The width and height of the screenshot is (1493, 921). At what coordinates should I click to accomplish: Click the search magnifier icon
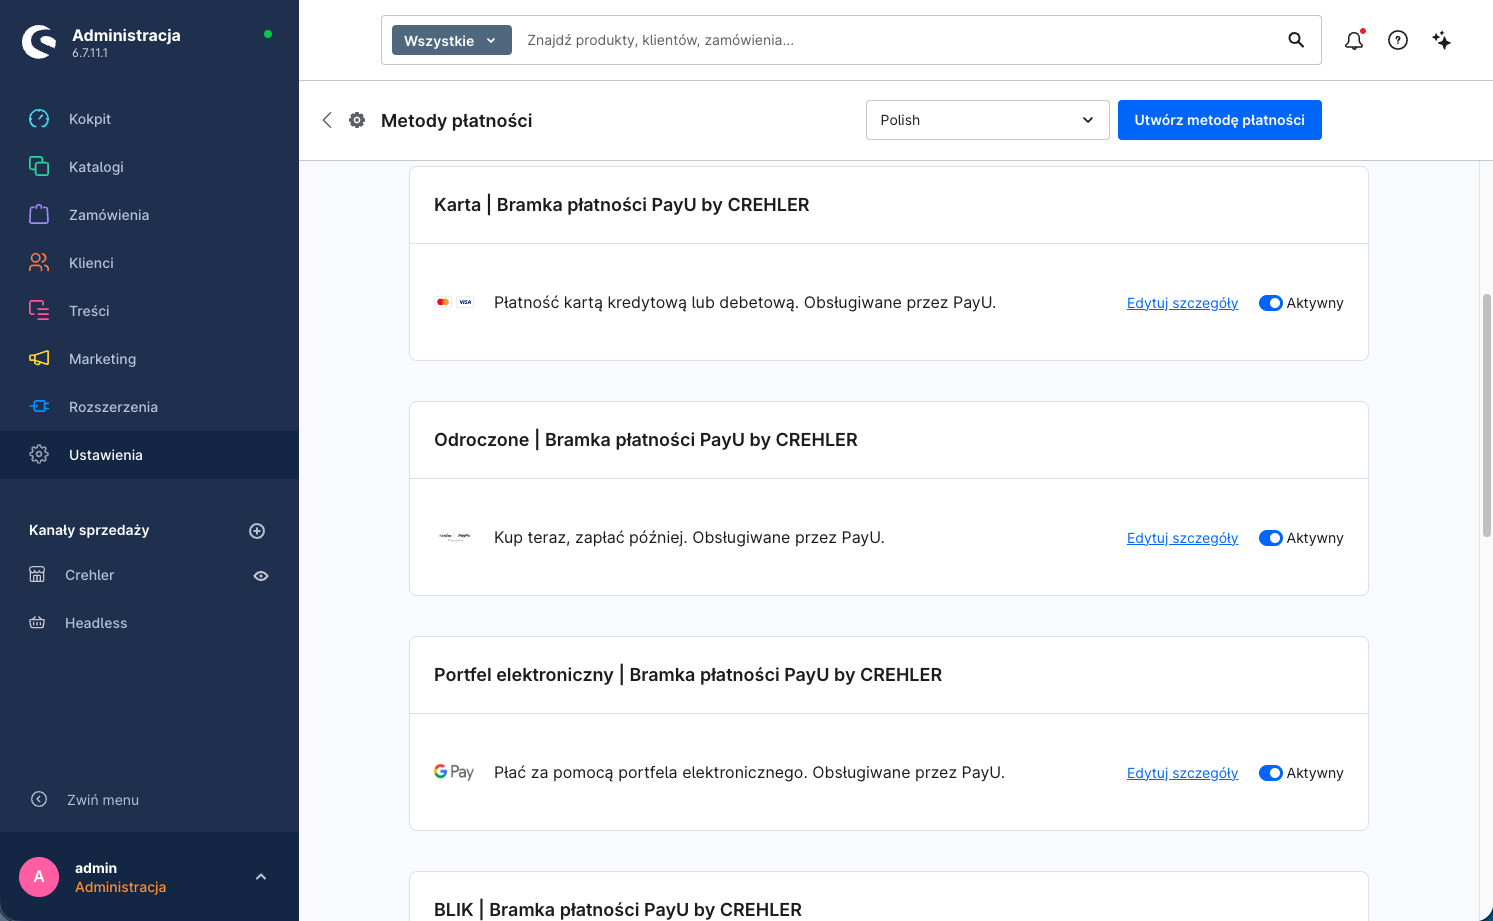tap(1296, 40)
